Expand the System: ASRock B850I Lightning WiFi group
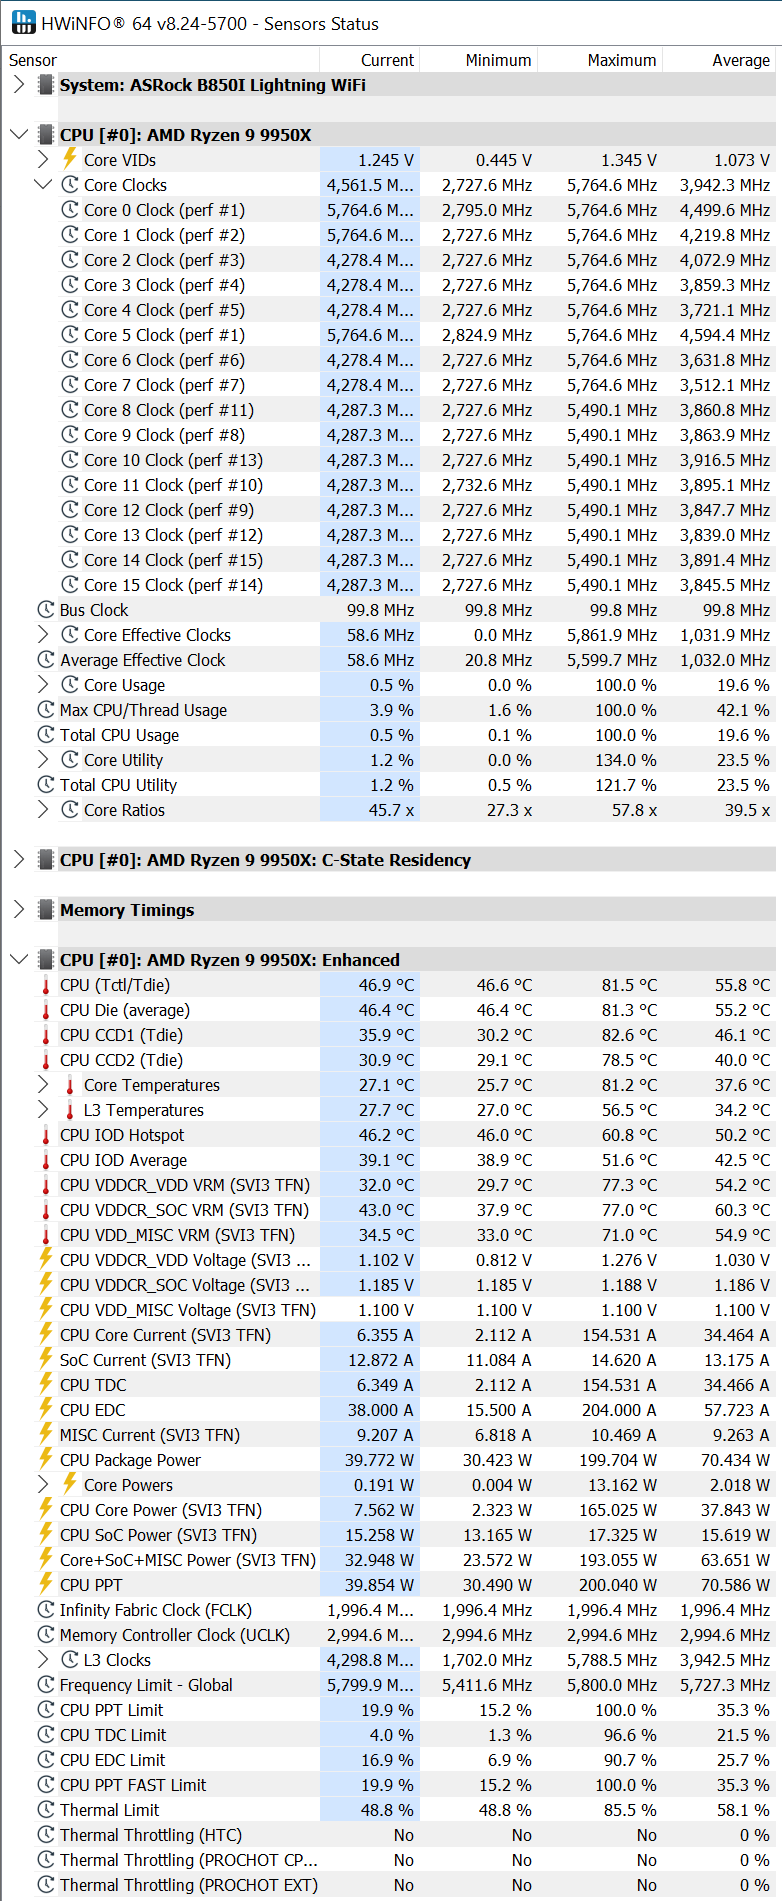Screen dimensions: 782x1901 (19, 85)
